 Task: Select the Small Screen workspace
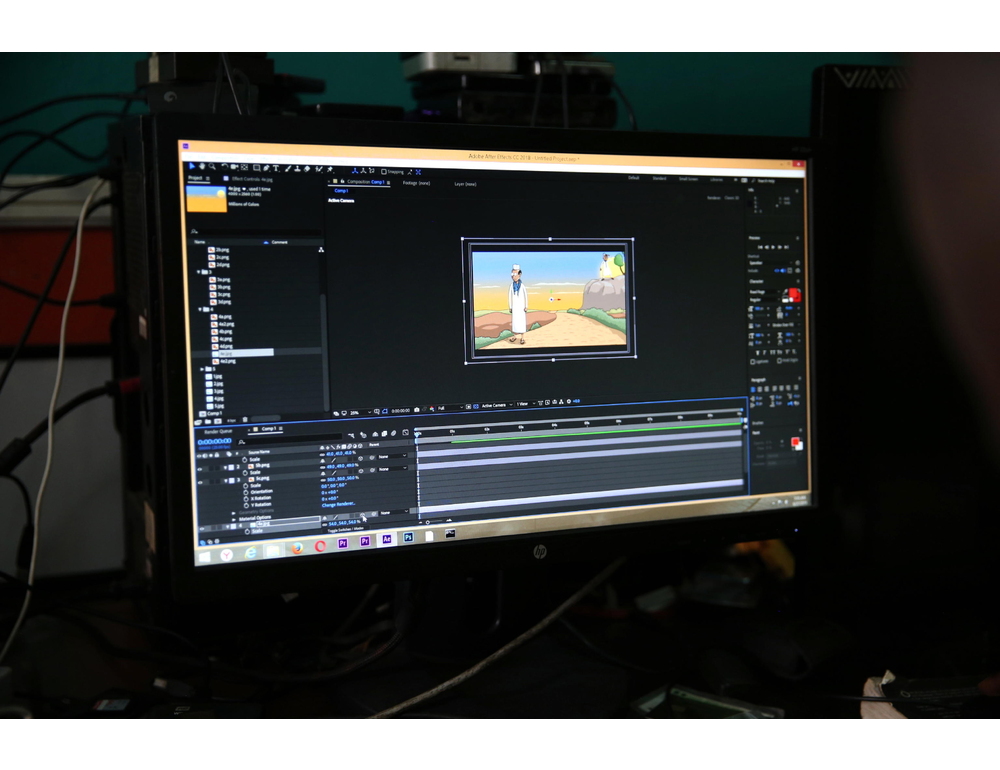pyautogui.click(x=688, y=179)
